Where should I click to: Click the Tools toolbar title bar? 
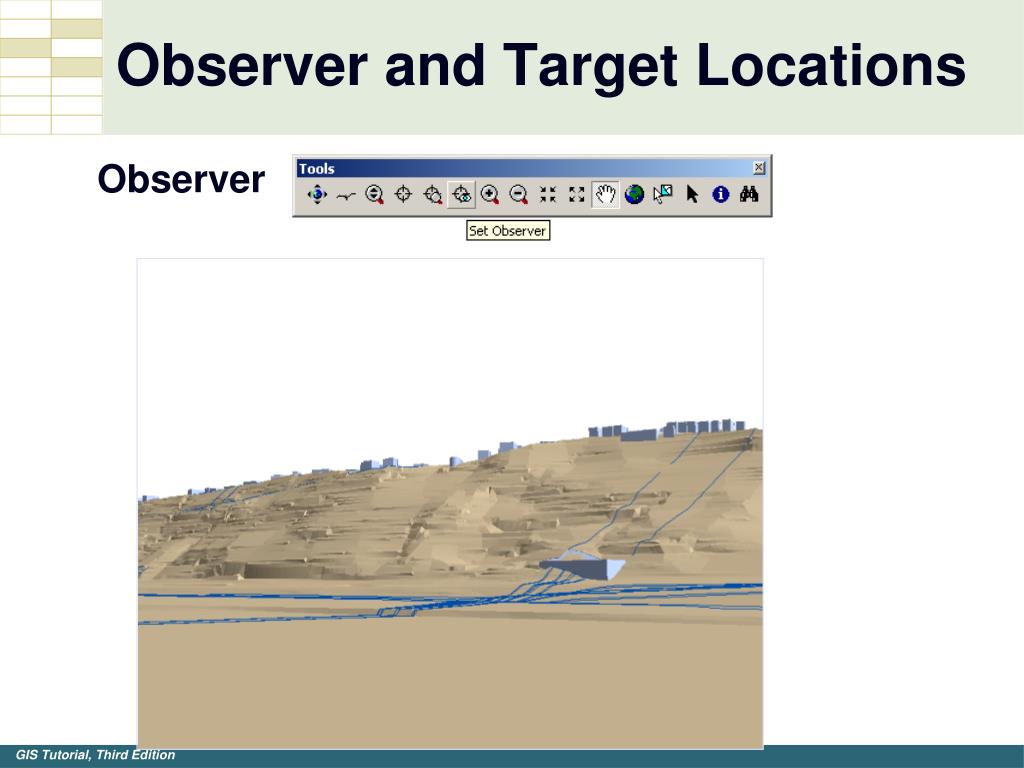[x=532, y=168]
